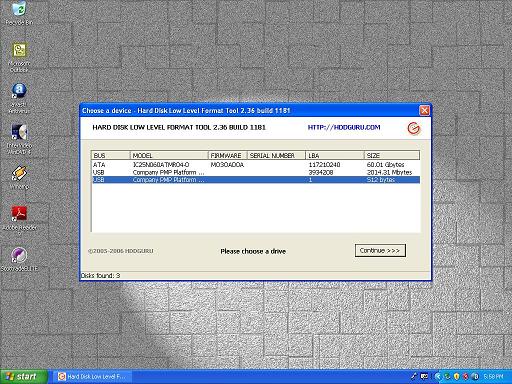Select the USB drive with 2014.31 Mbytes
Screen dimensions: 512x384
(256, 172)
